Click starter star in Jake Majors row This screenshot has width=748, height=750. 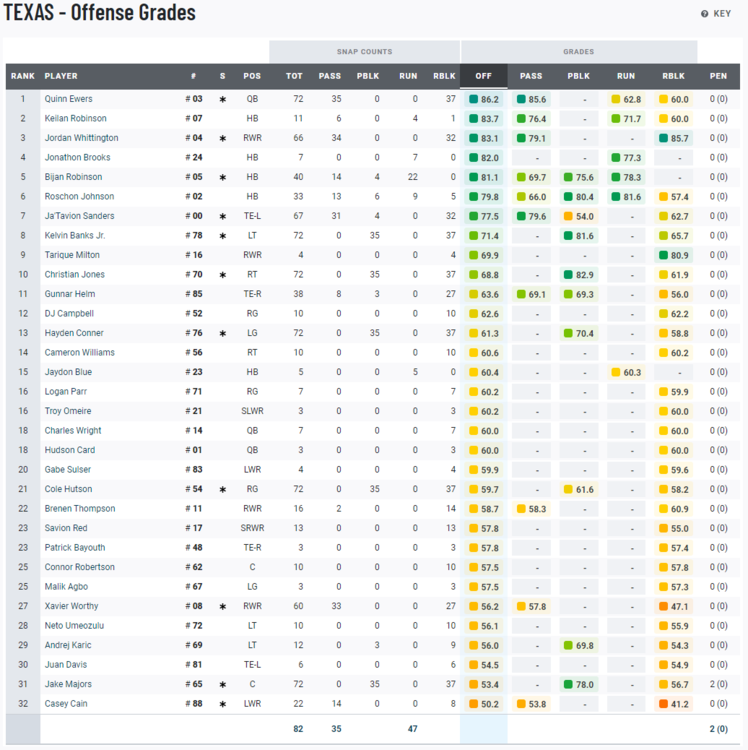coord(223,684)
